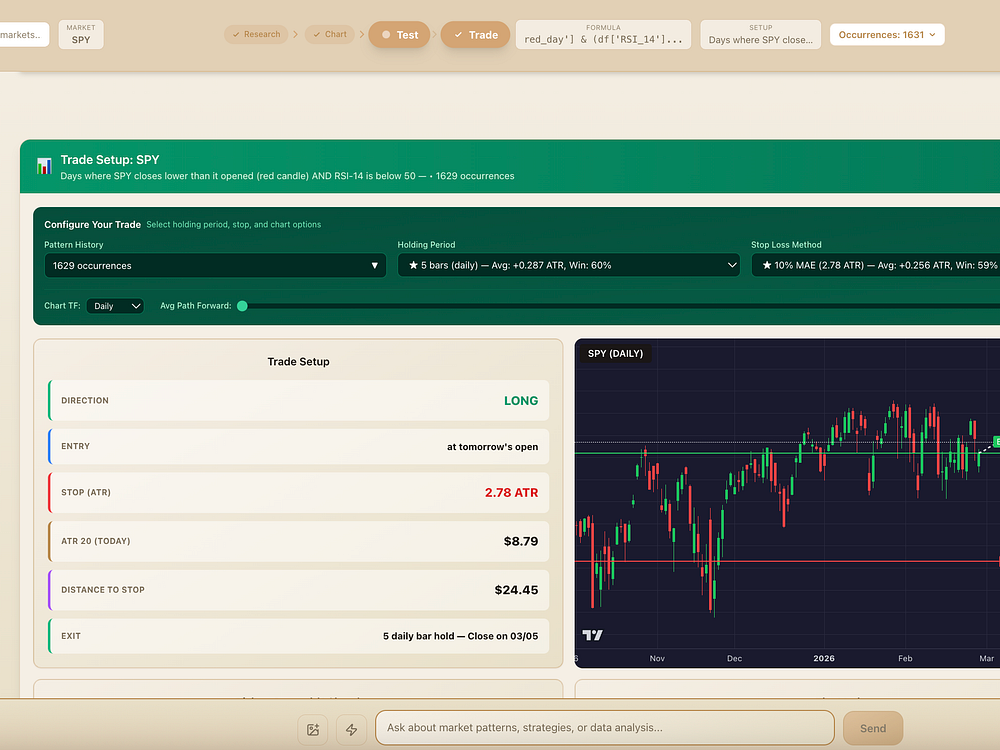Click the Send button

(873, 728)
